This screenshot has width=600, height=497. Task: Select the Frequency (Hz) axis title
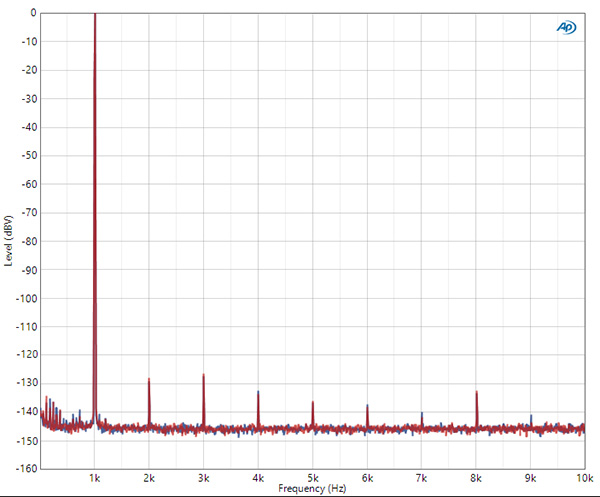coord(312,489)
